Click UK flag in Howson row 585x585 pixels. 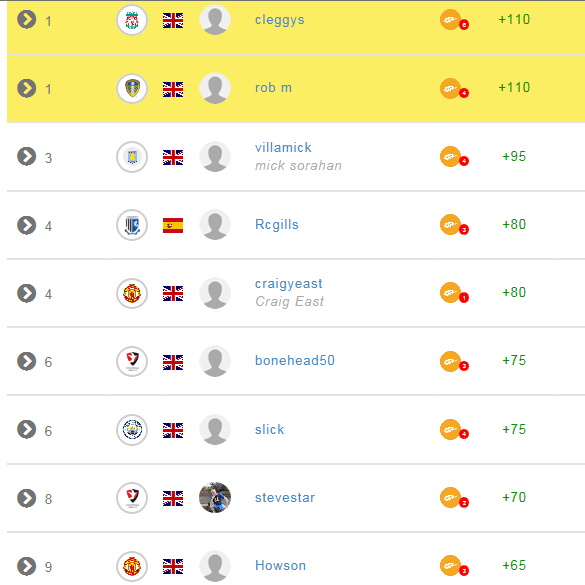(173, 566)
